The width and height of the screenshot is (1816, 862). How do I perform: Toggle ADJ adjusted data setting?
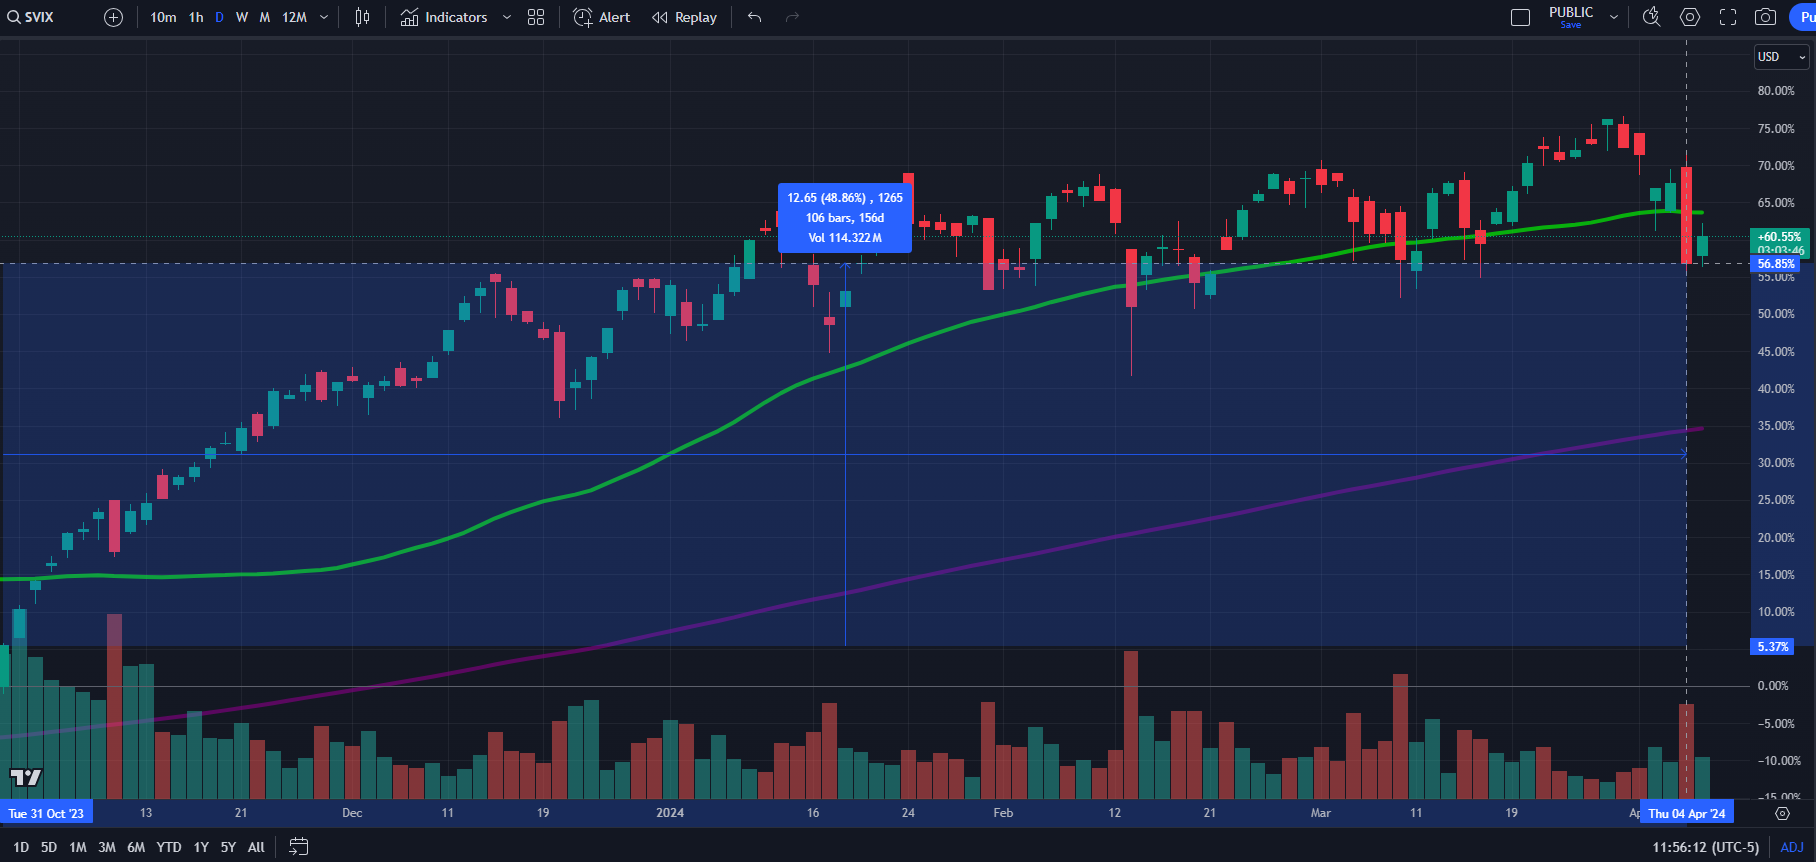[x=1792, y=847]
